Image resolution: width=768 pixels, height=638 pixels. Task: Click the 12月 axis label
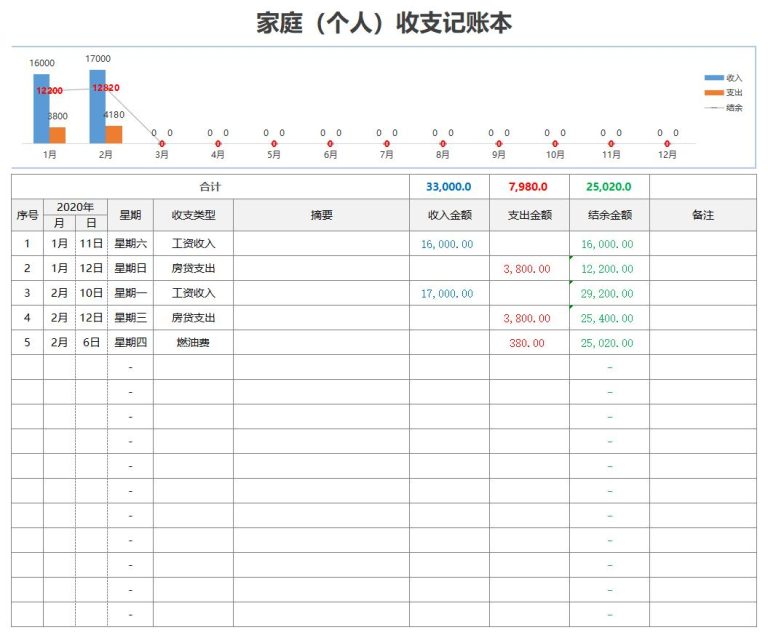coord(667,155)
